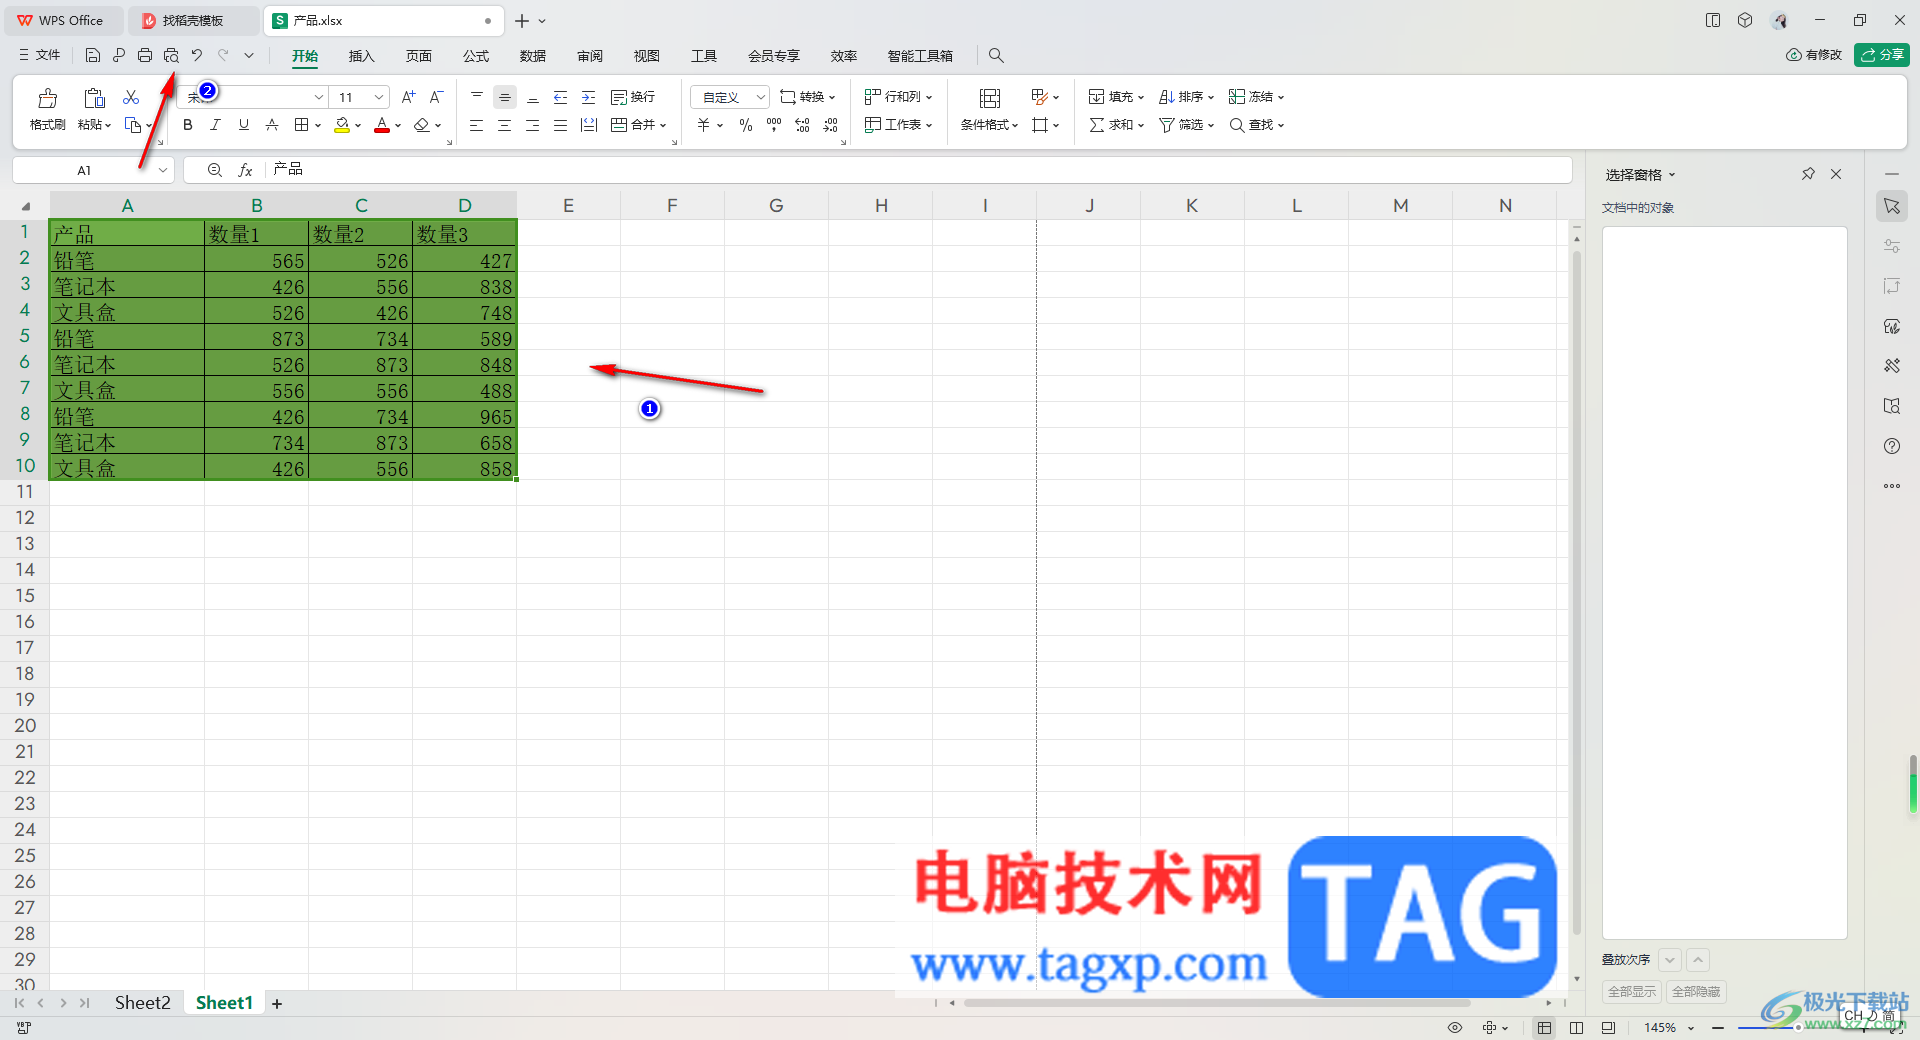The width and height of the screenshot is (1920, 1040).
Task: Click the Cut scissors icon
Action: pyautogui.click(x=131, y=97)
